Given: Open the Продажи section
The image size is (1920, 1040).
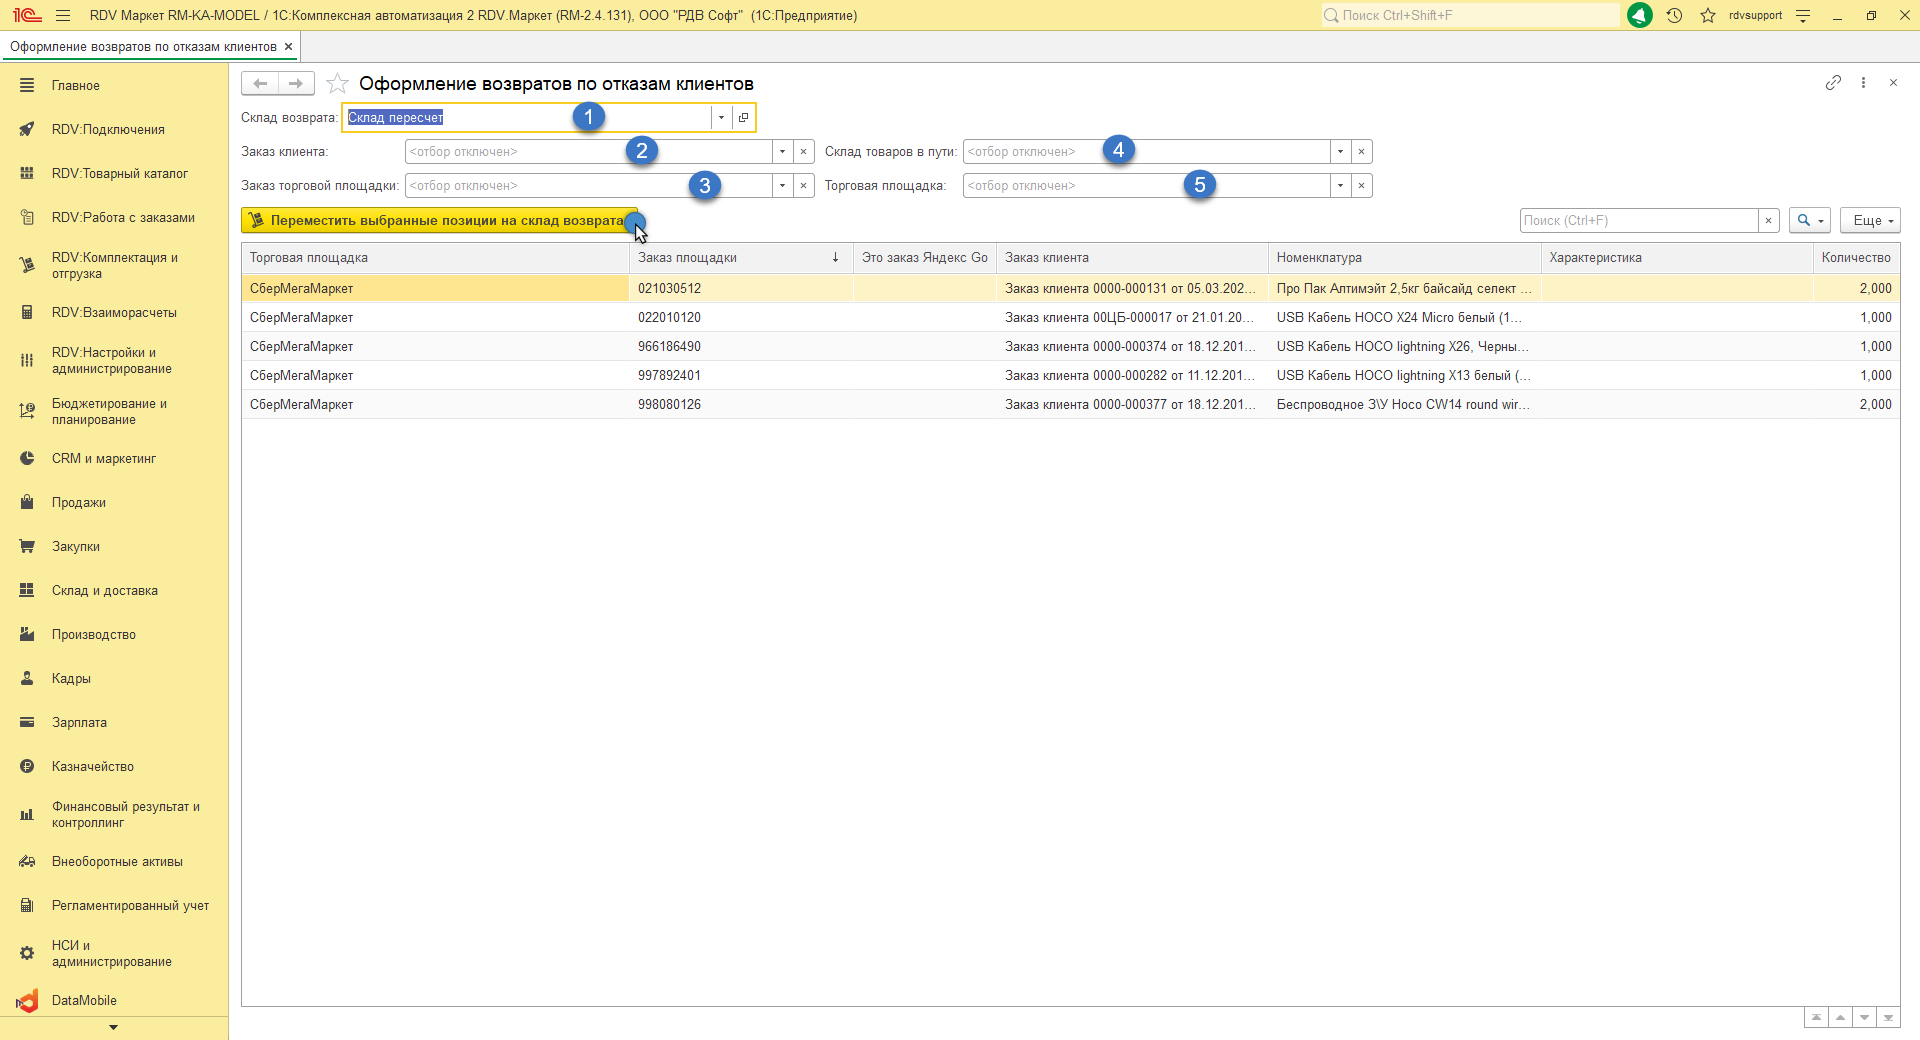Looking at the screenshot, I should [79, 503].
